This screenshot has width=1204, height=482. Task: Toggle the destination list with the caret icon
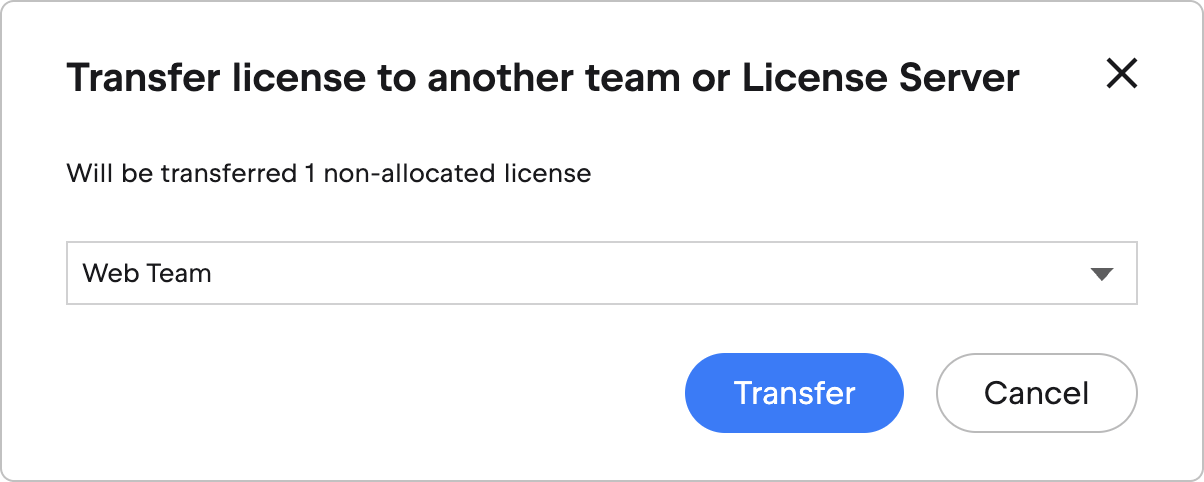1101,274
